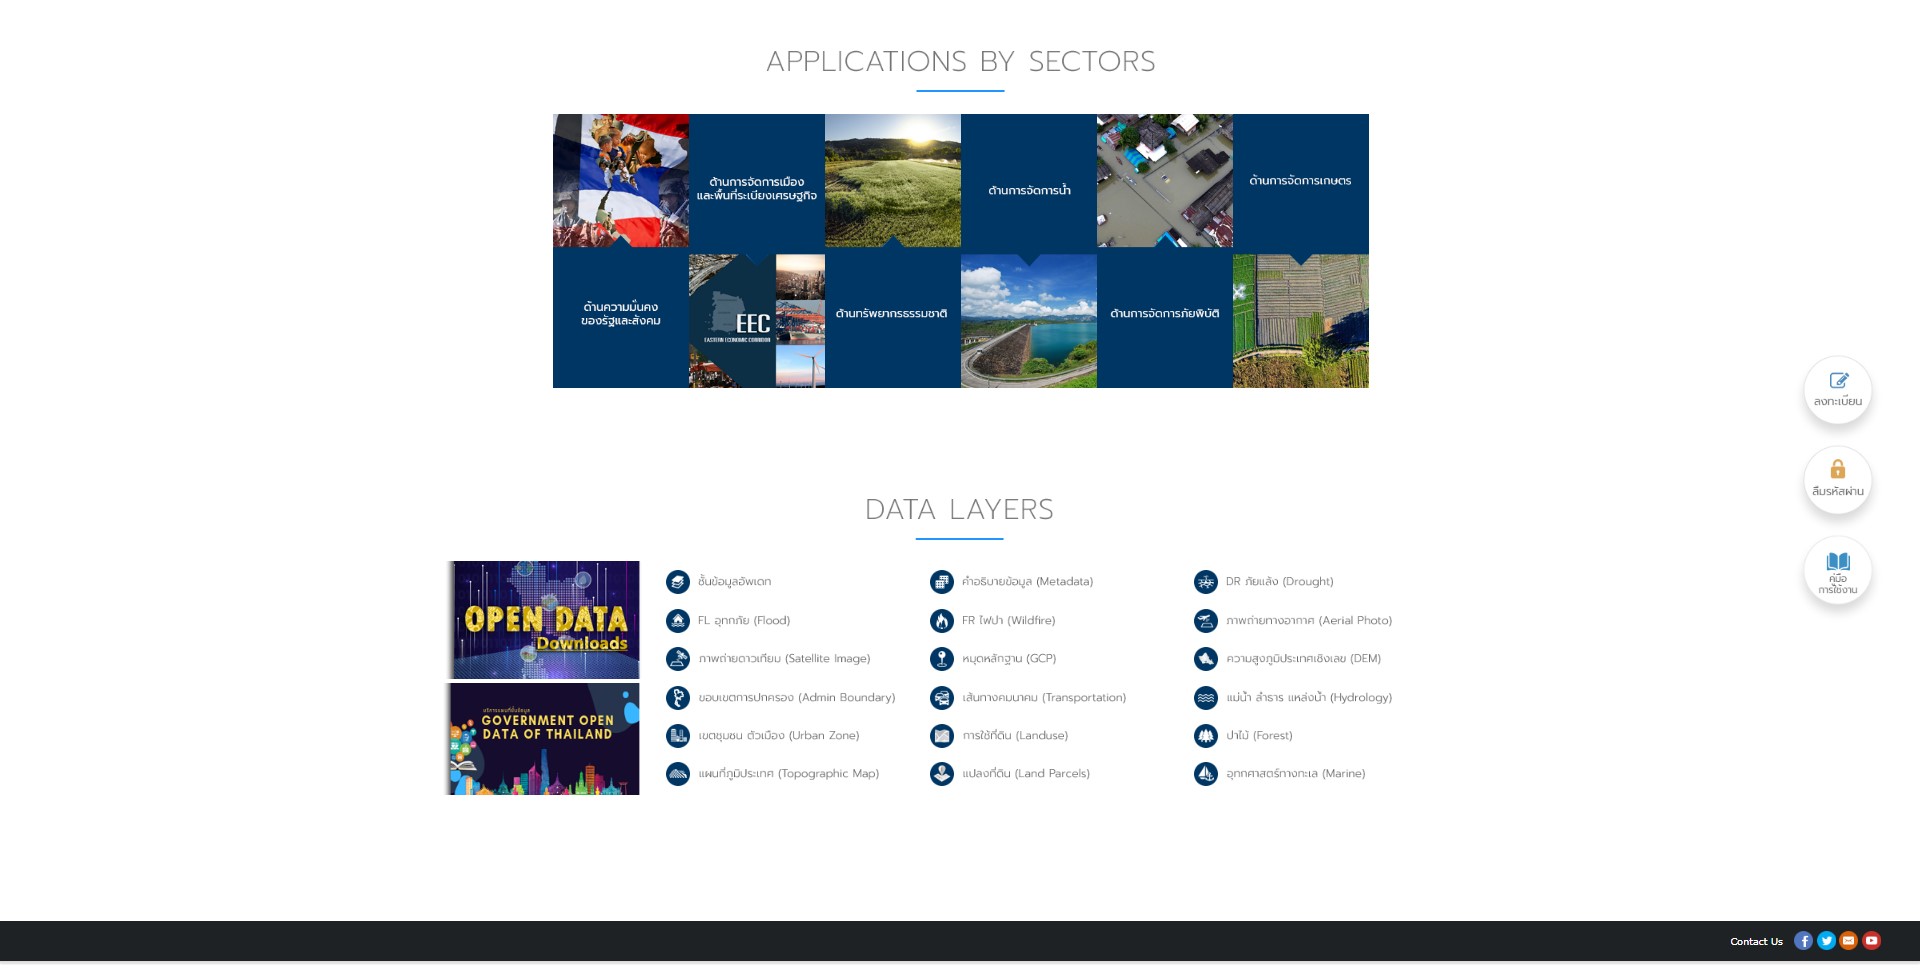This screenshot has height=977, width=1920.
Task: Open the Metadata layer icon
Action: (x=942, y=582)
